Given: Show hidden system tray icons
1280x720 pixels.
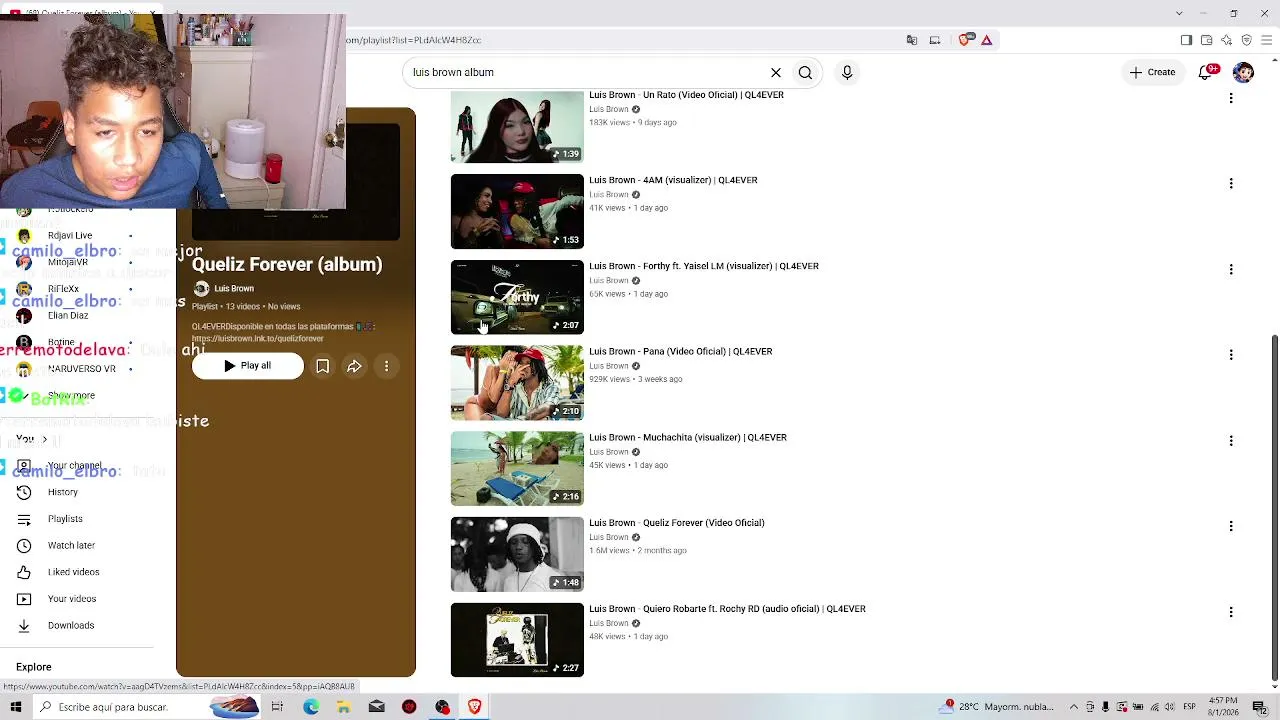Looking at the screenshot, I should (x=1074, y=707).
